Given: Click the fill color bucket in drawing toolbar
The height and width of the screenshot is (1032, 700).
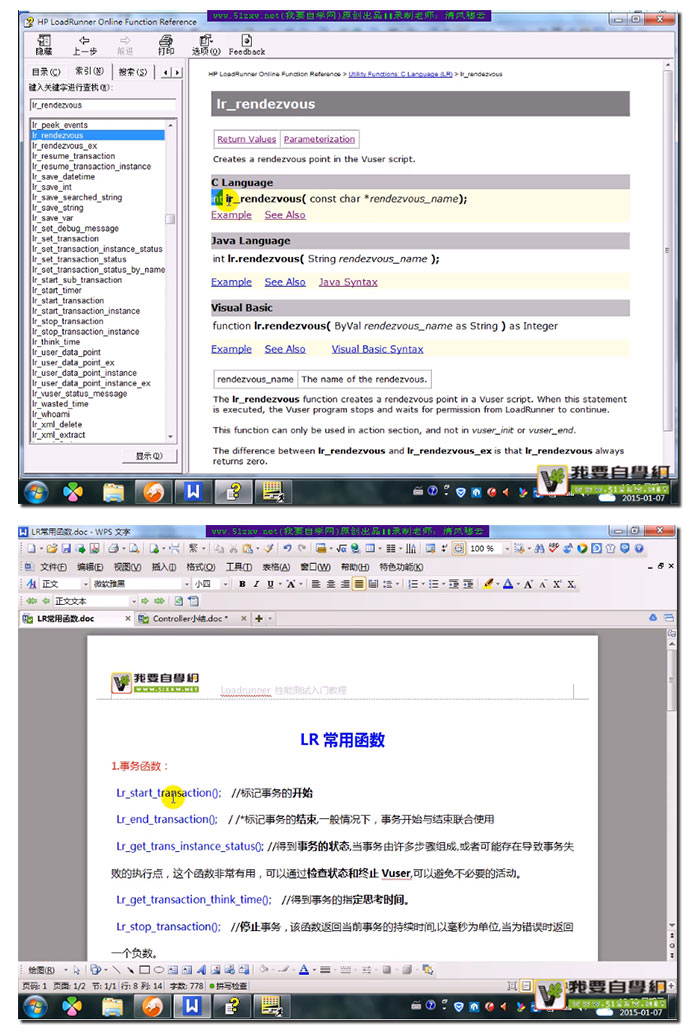Looking at the screenshot, I should 263,969.
